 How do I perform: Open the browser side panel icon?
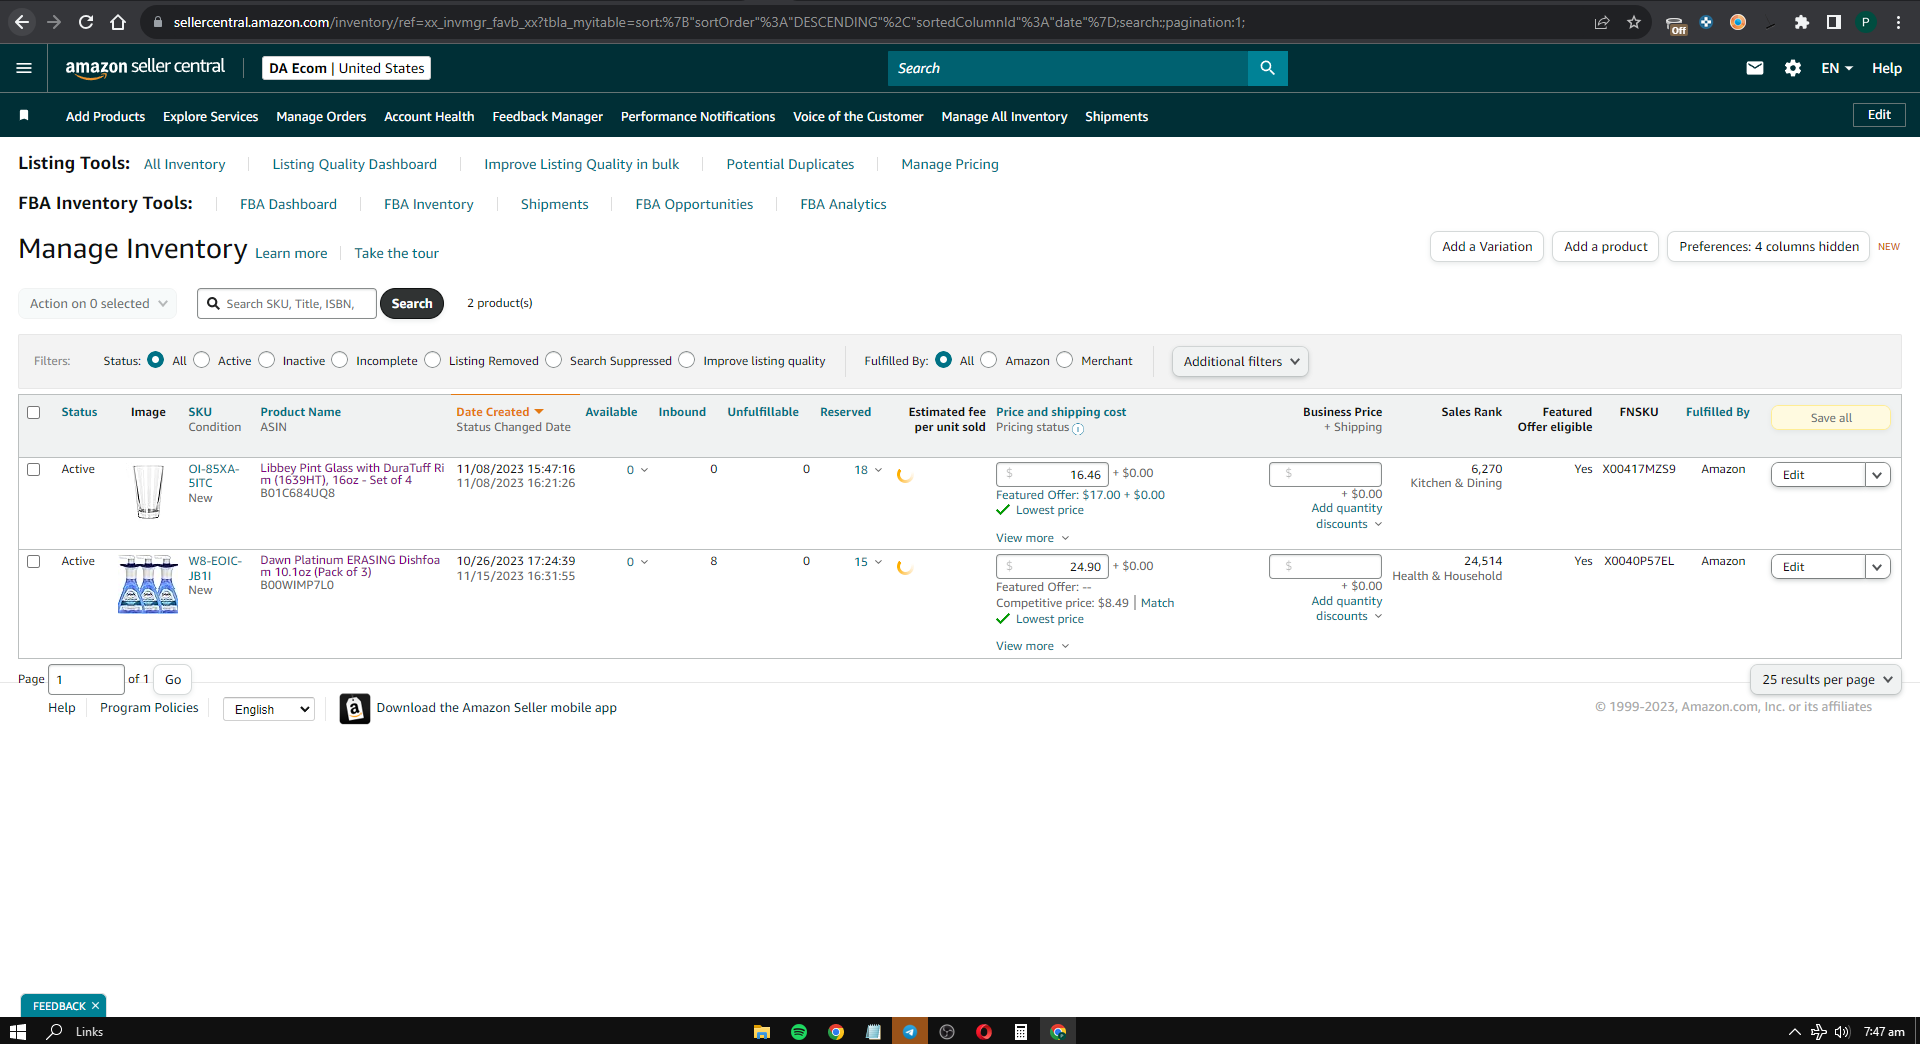1834,22
